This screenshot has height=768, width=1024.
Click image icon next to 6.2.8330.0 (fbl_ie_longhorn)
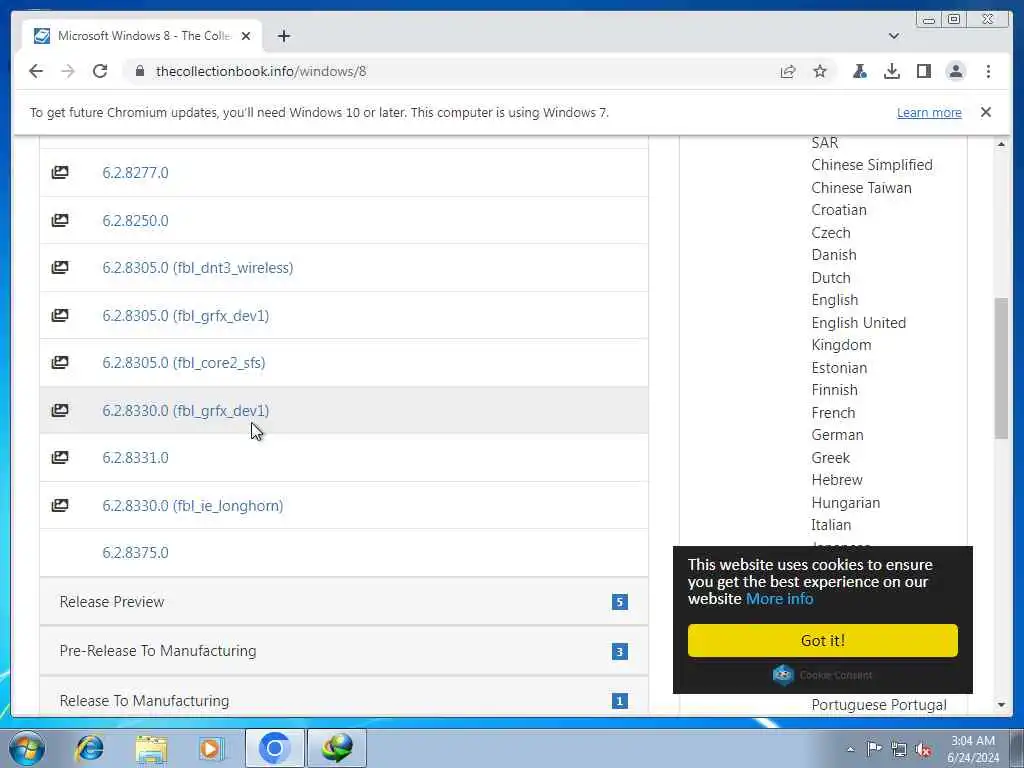60,505
